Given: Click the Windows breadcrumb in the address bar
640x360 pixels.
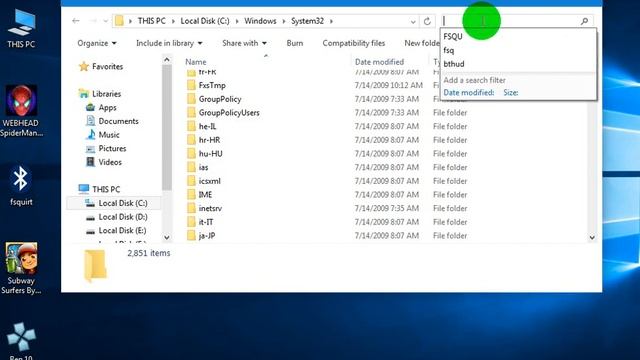Looking at the screenshot, I should tap(260, 21).
